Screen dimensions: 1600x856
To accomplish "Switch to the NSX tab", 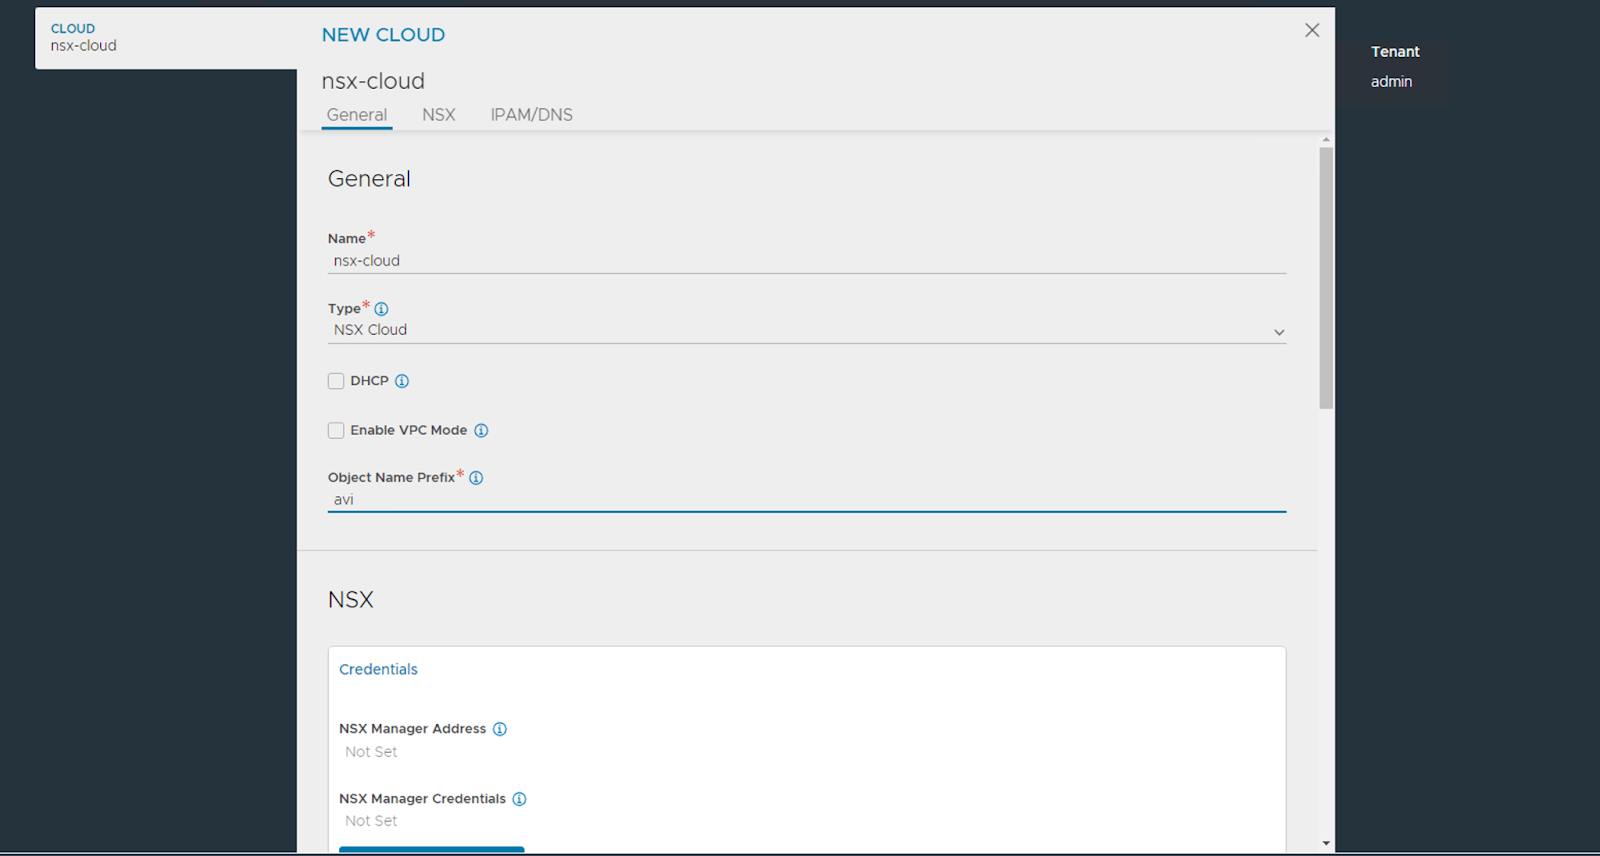I will (x=438, y=115).
